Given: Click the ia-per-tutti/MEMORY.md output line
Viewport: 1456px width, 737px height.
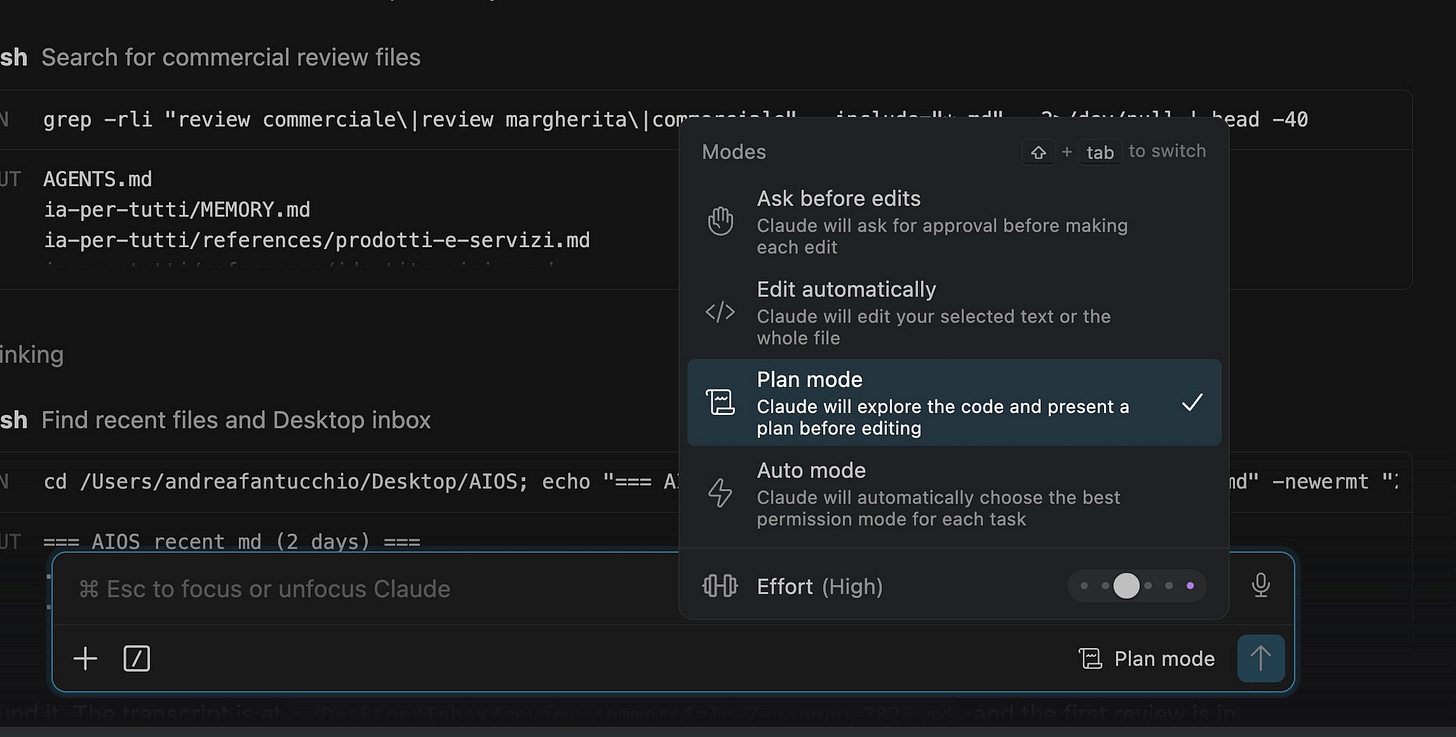Looking at the screenshot, I should pos(177,210).
